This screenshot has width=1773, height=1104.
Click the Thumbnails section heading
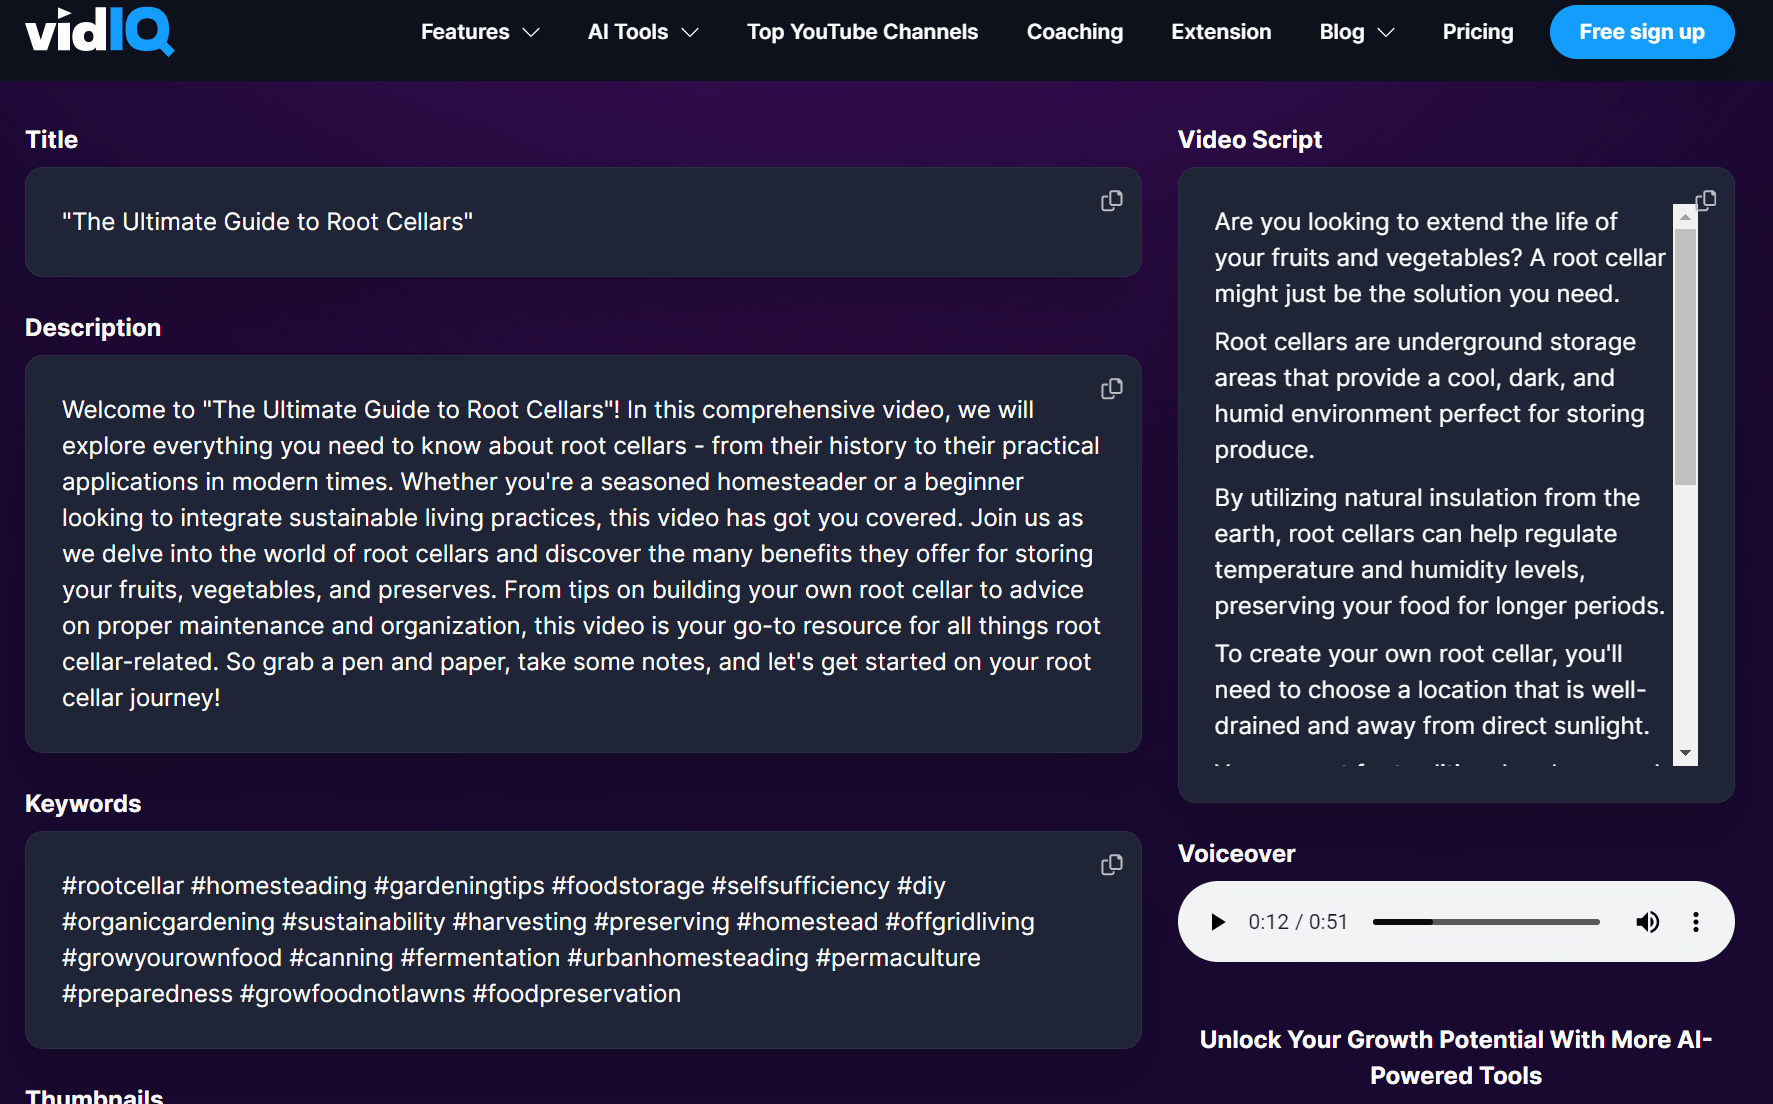point(94,1095)
